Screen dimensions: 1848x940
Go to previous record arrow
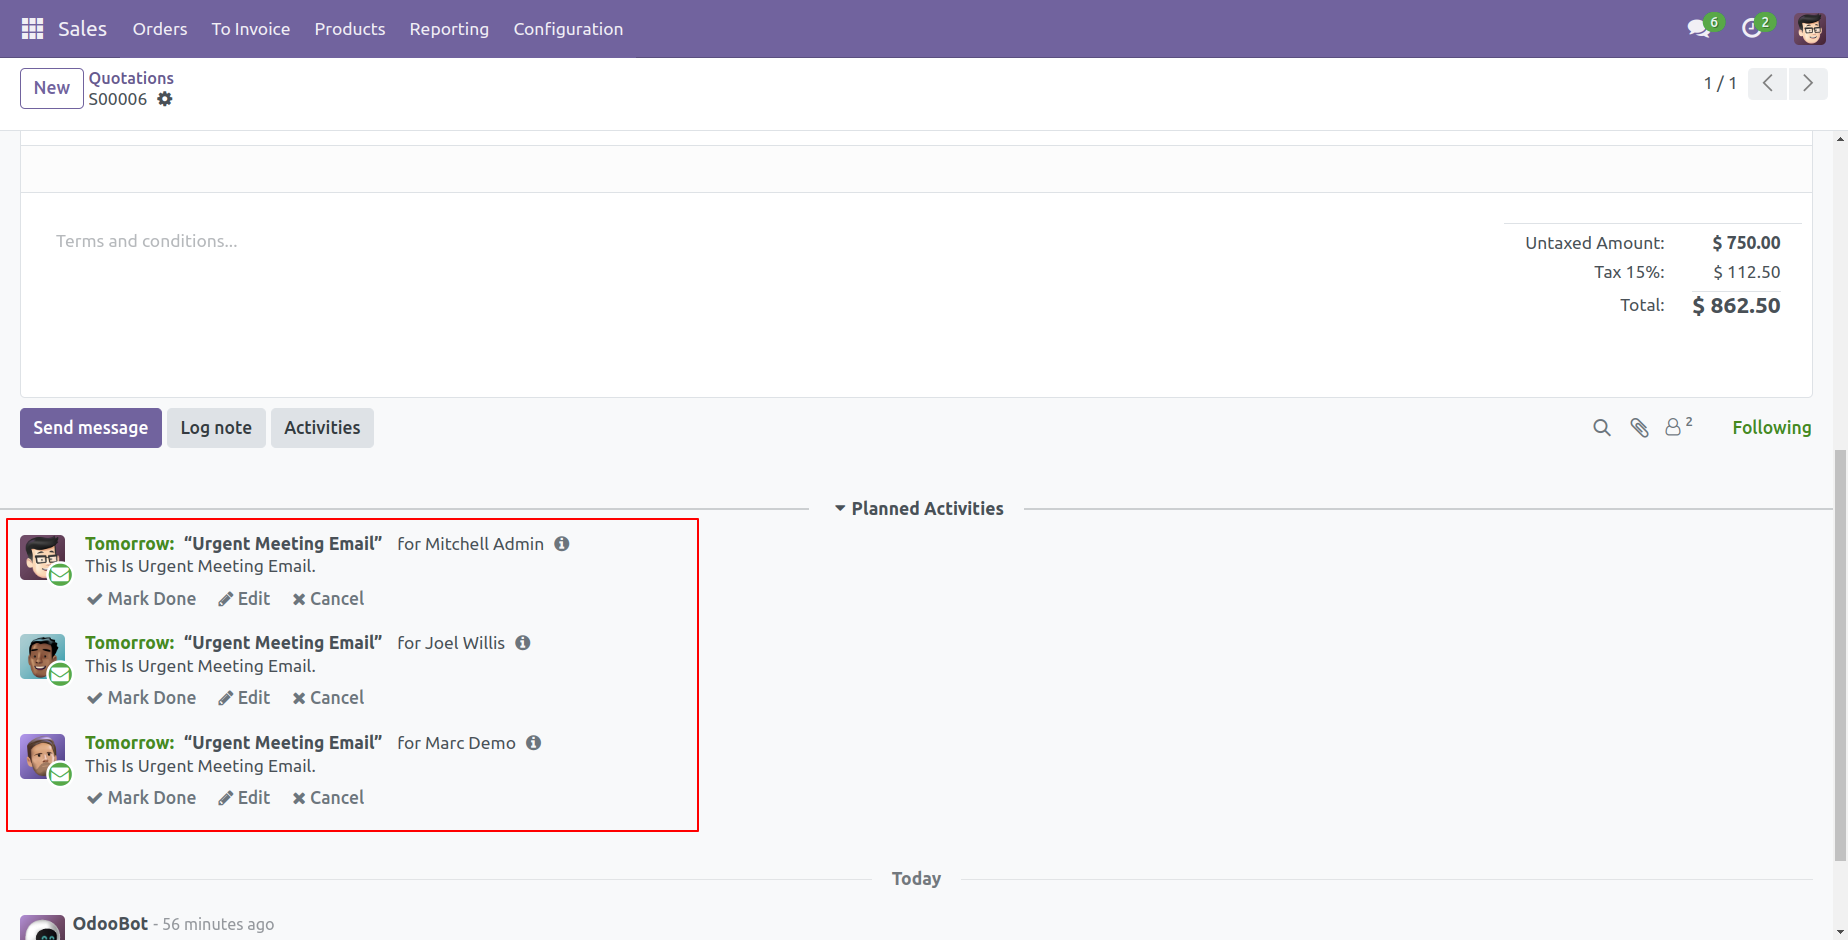(1768, 83)
